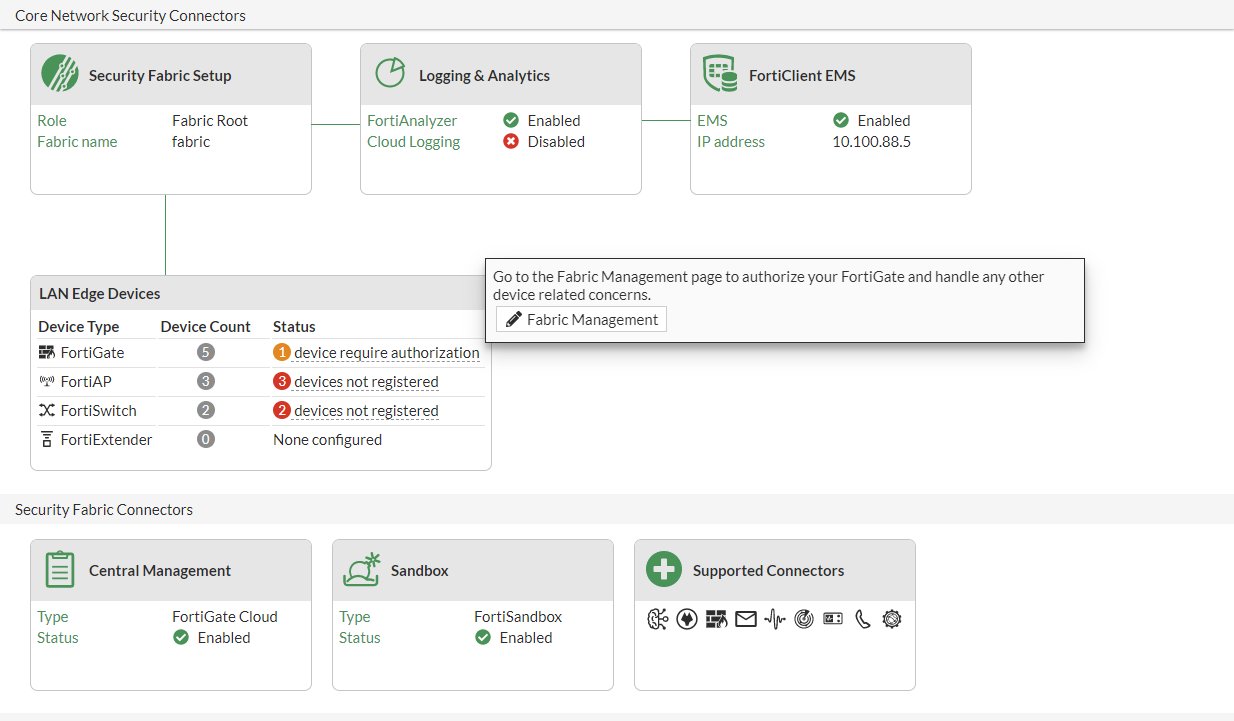The image size is (1234, 721).
Task: Click the radar connector icon
Action: click(x=804, y=619)
